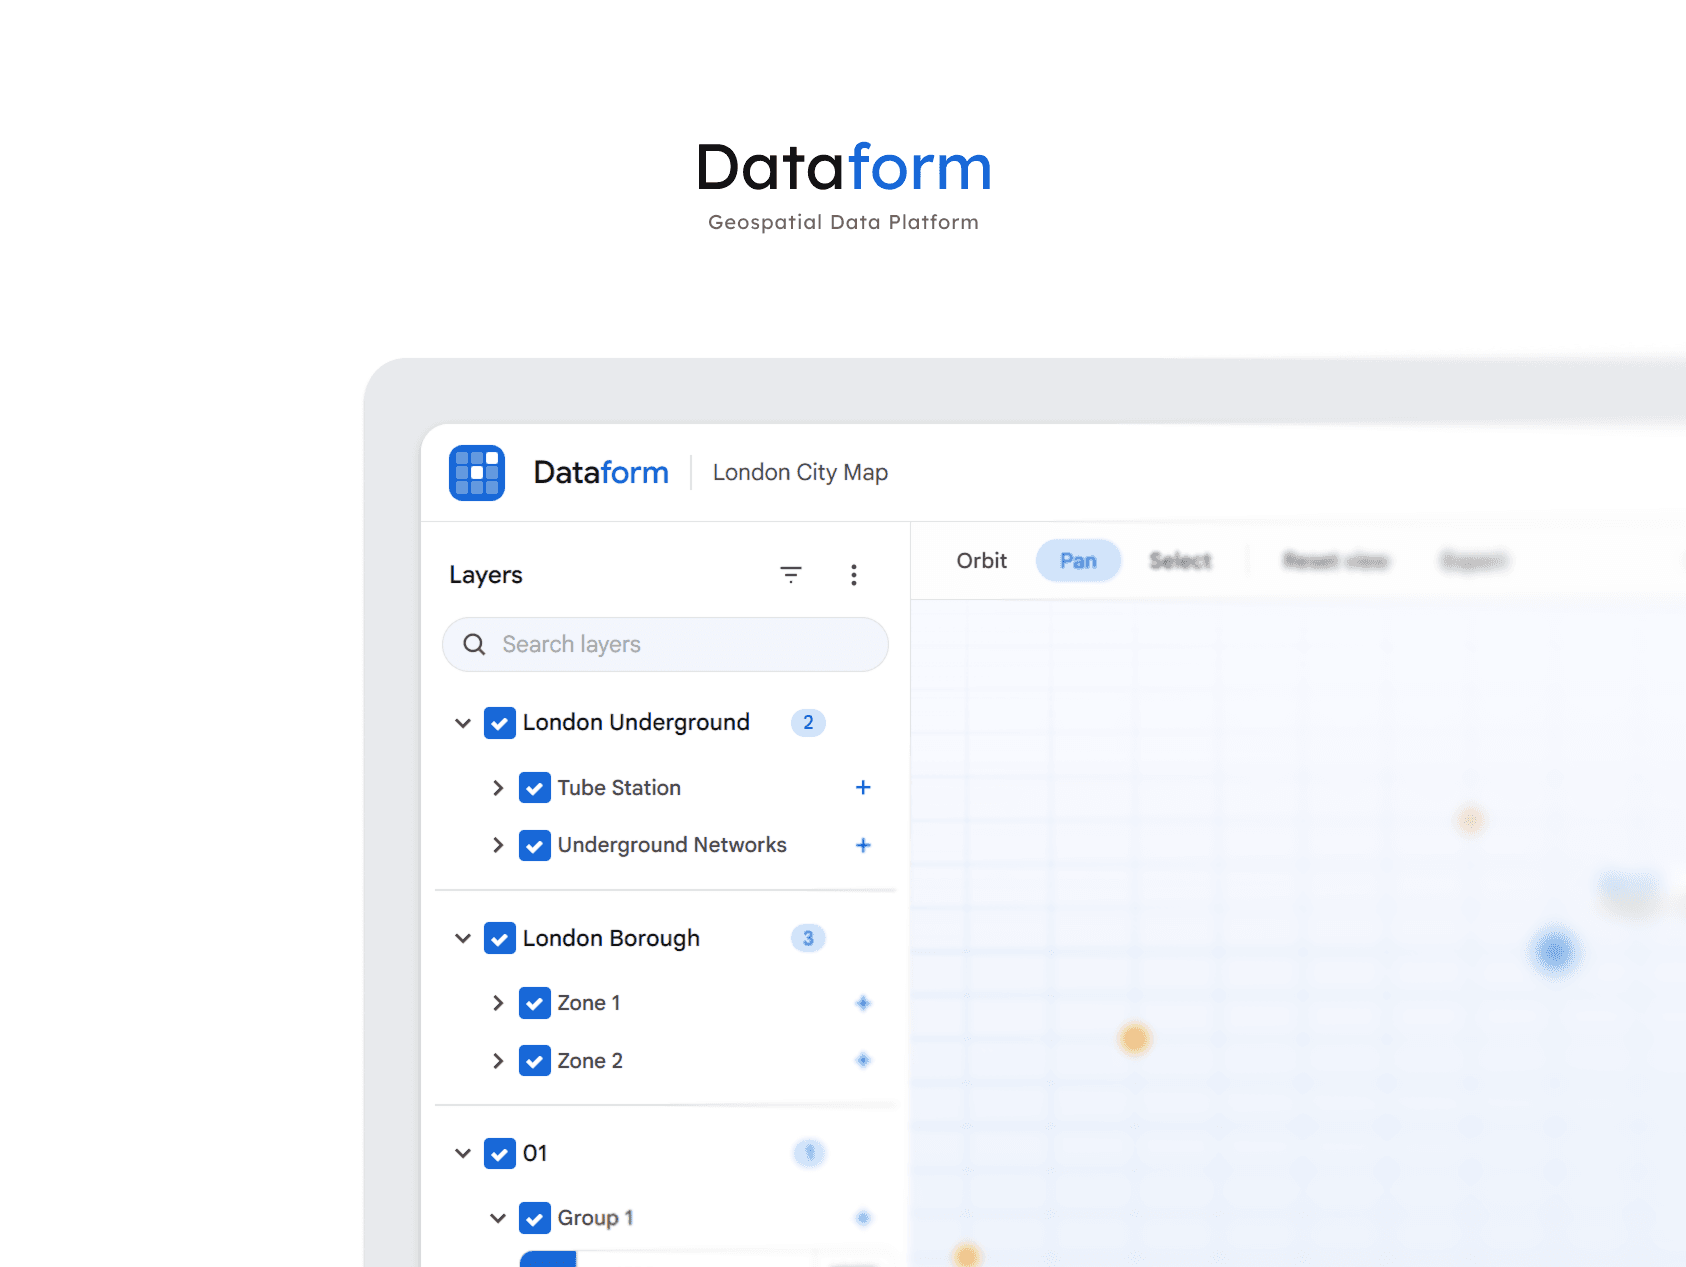1686x1267 pixels.
Task: Click the add icon beside Zone 2
Action: tap(863, 1060)
